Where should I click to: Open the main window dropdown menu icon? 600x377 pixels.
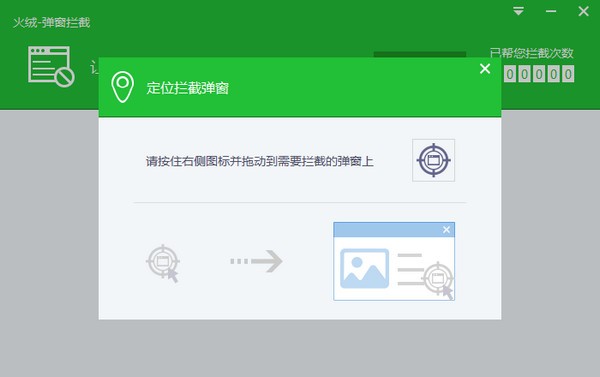[x=518, y=11]
